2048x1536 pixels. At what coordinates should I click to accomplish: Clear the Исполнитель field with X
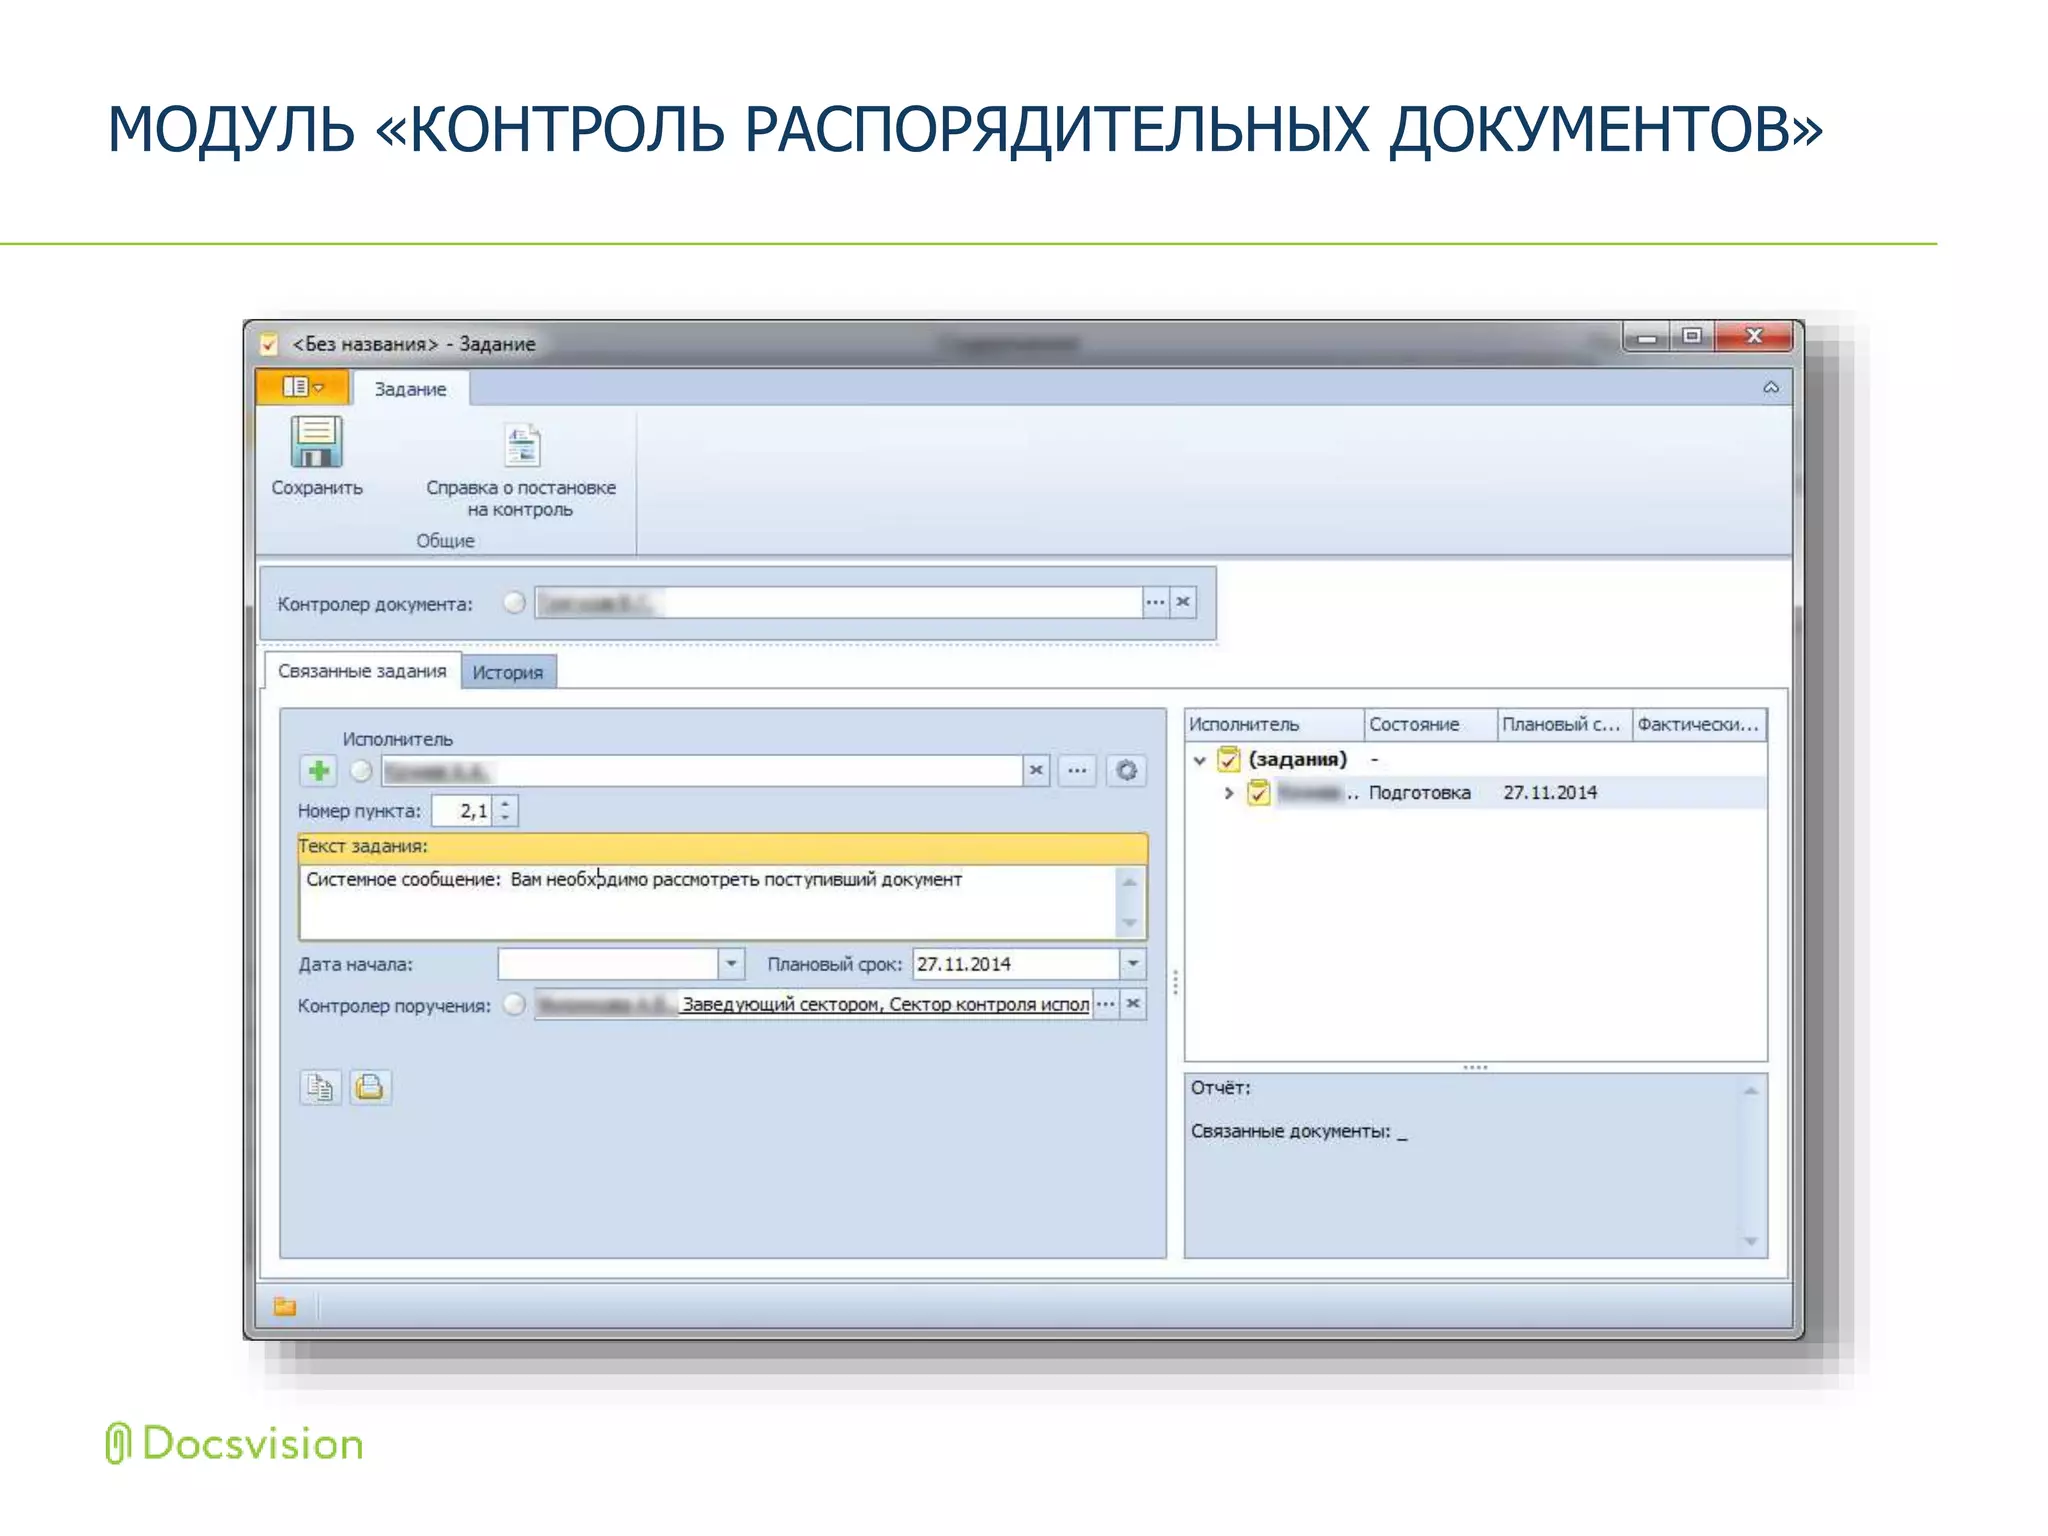click(1036, 770)
